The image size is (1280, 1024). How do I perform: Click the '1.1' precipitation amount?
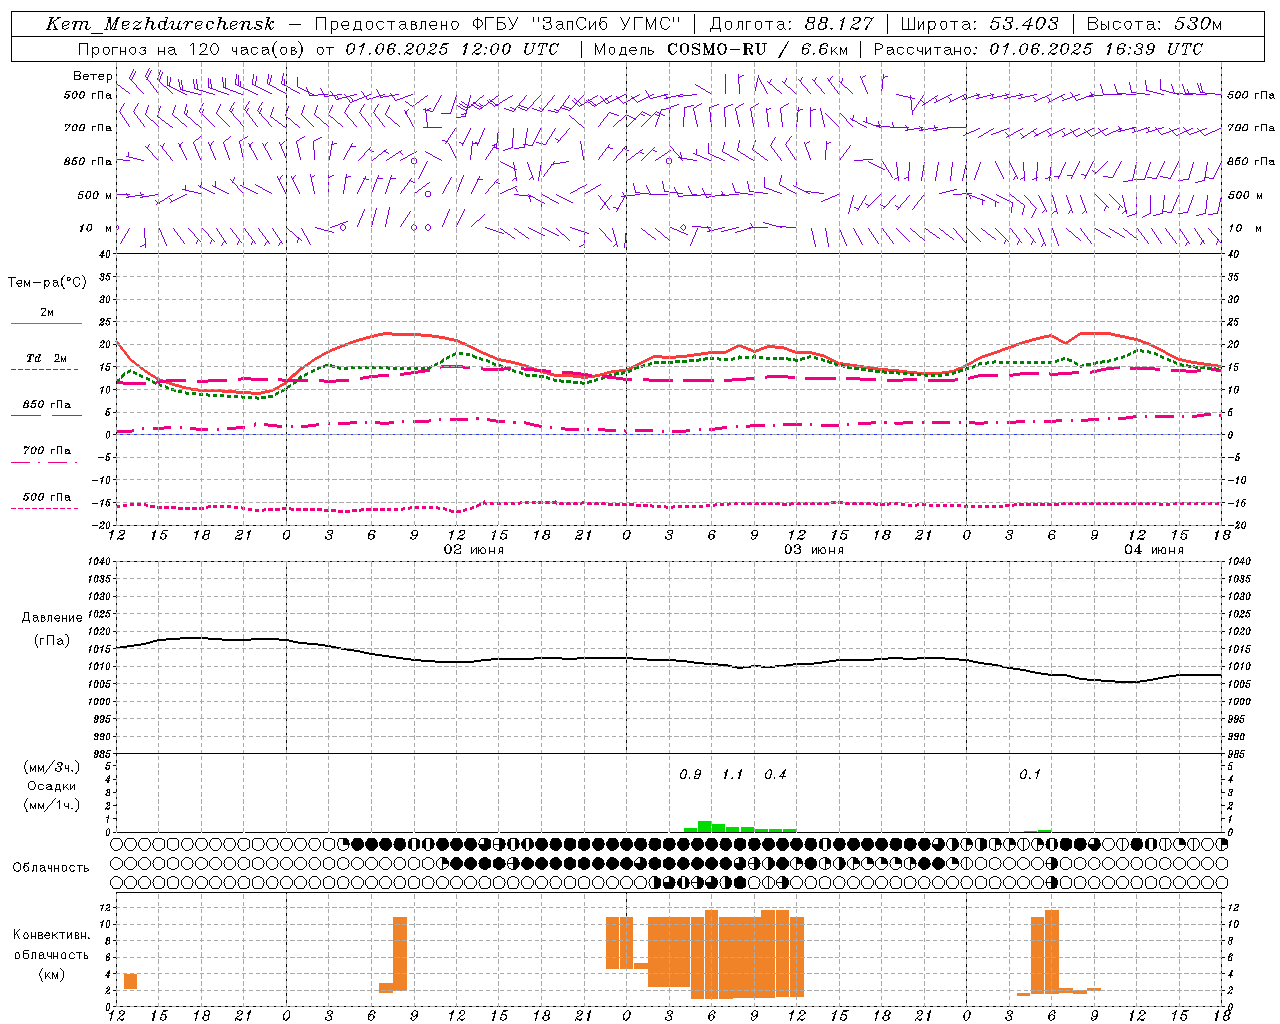[x=733, y=775]
